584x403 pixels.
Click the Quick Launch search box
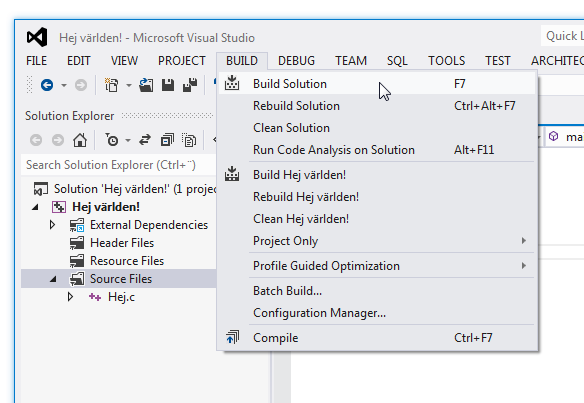[562, 36]
